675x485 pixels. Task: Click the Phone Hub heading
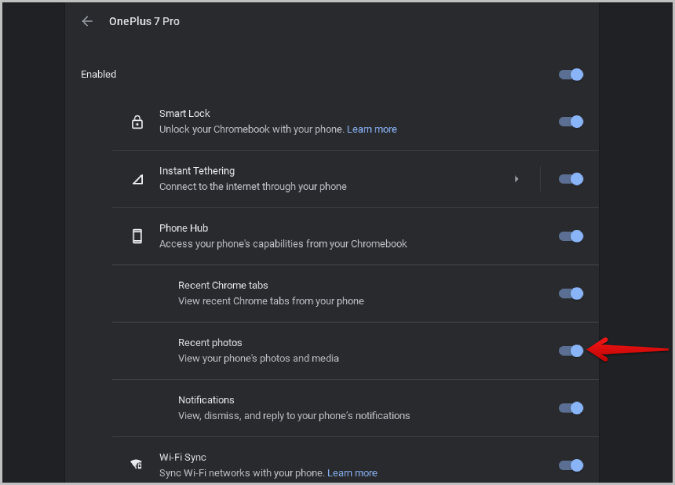tap(183, 228)
